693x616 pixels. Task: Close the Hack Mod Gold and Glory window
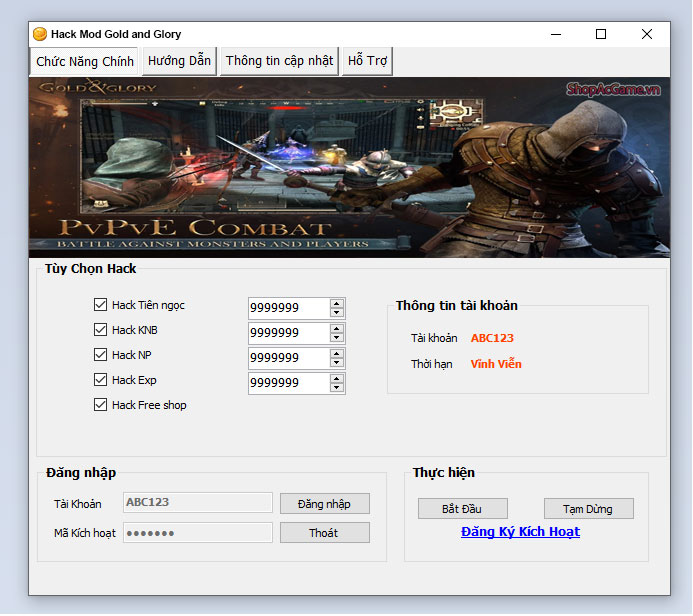647,34
